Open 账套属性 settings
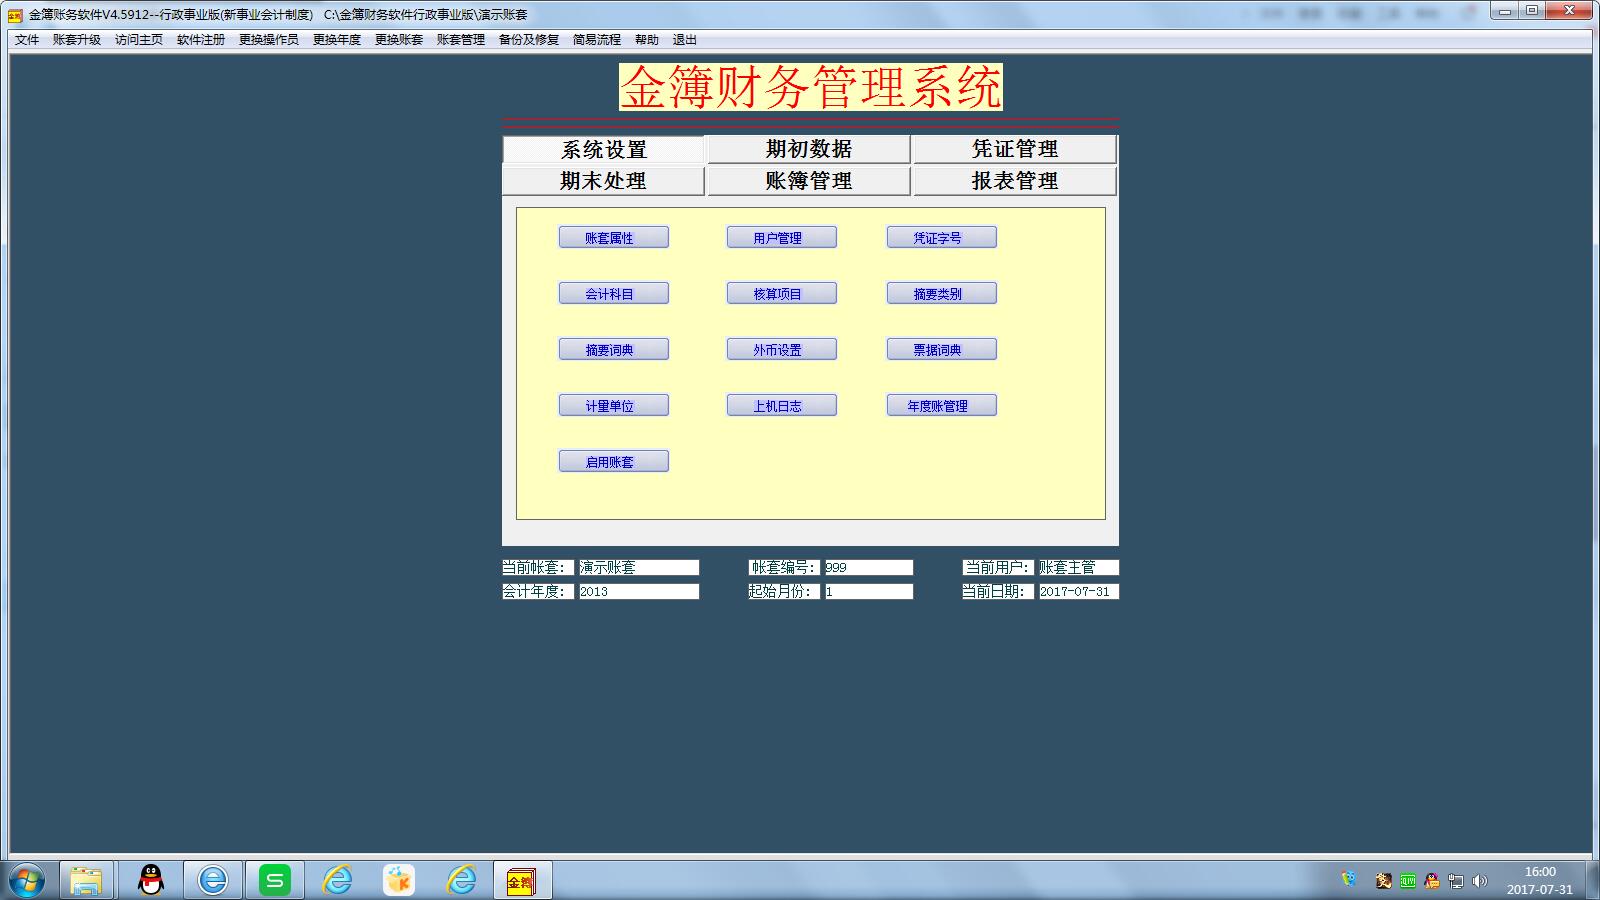1600x900 pixels. [613, 237]
